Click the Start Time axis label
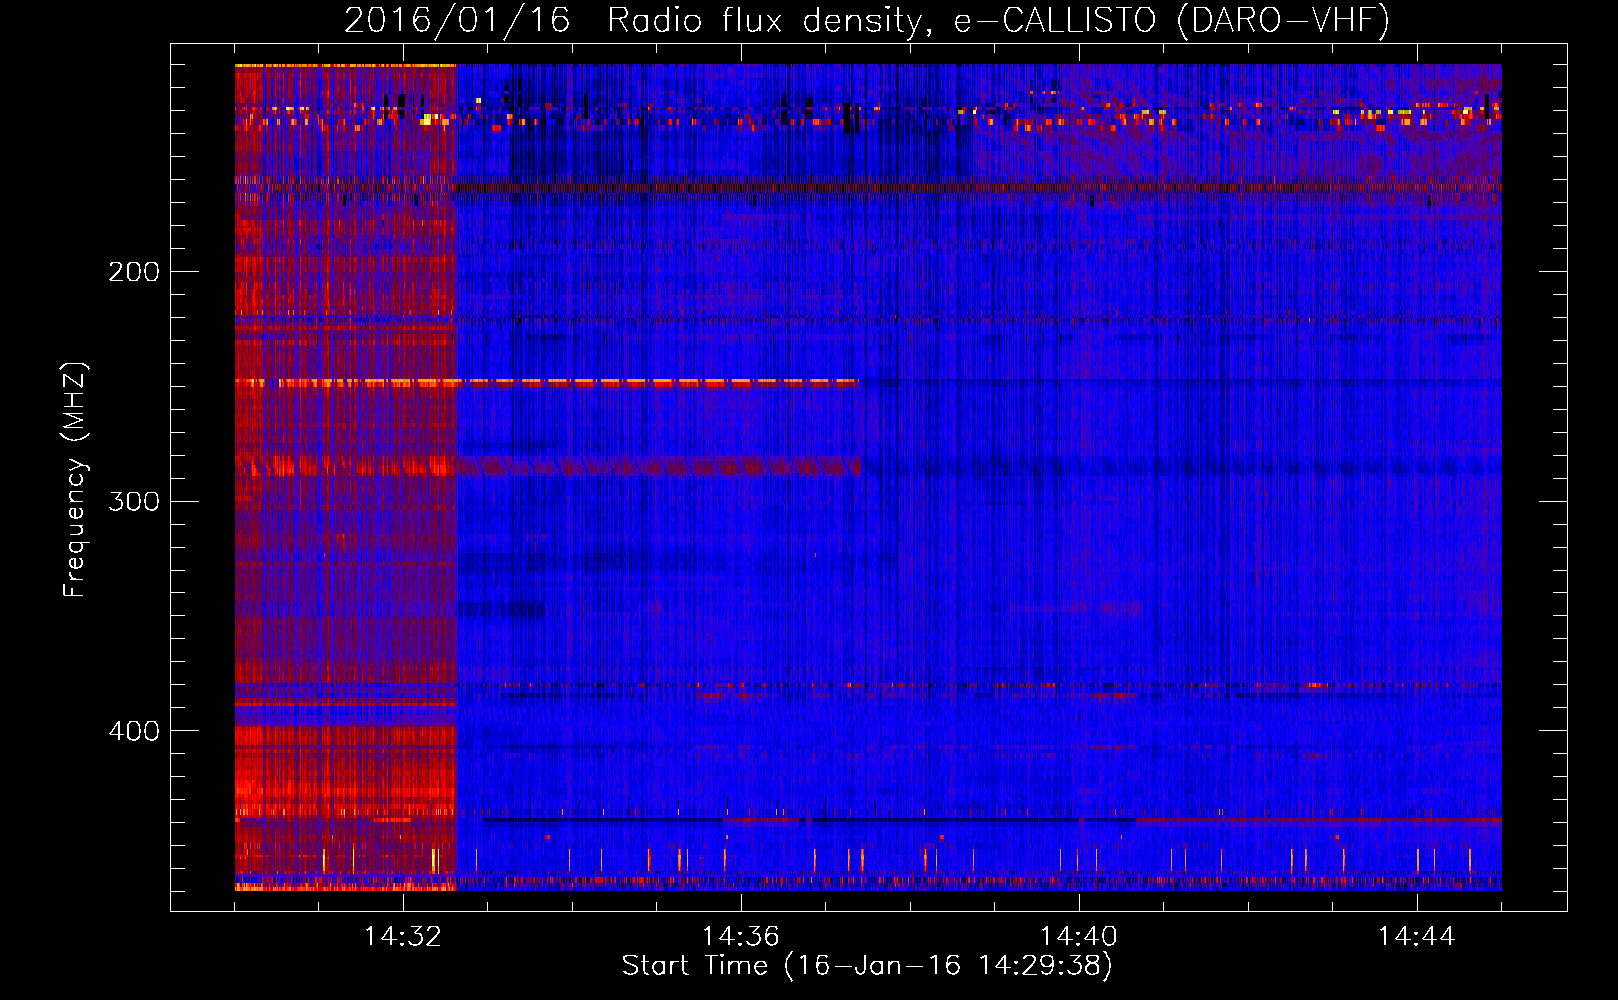1618x1000 pixels. pos(867,966)
